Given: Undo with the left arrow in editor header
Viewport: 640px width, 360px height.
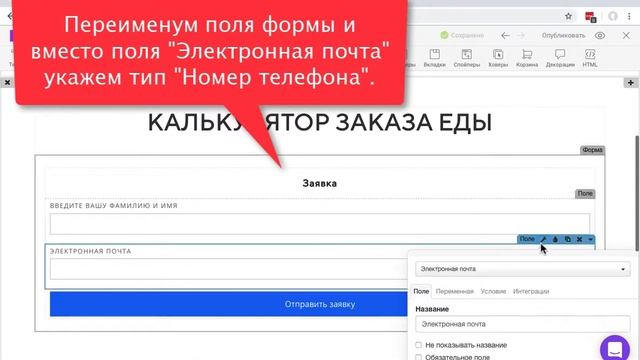Looking at the screenshot, I should (x=505, y=36).
